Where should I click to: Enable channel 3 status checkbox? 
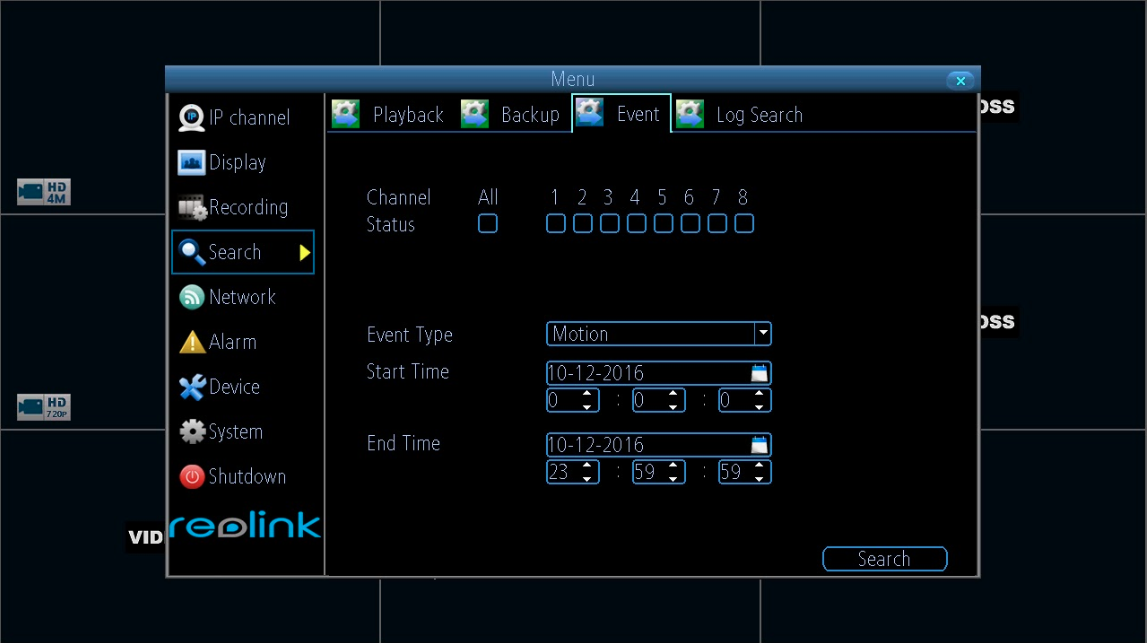(608, 223)
